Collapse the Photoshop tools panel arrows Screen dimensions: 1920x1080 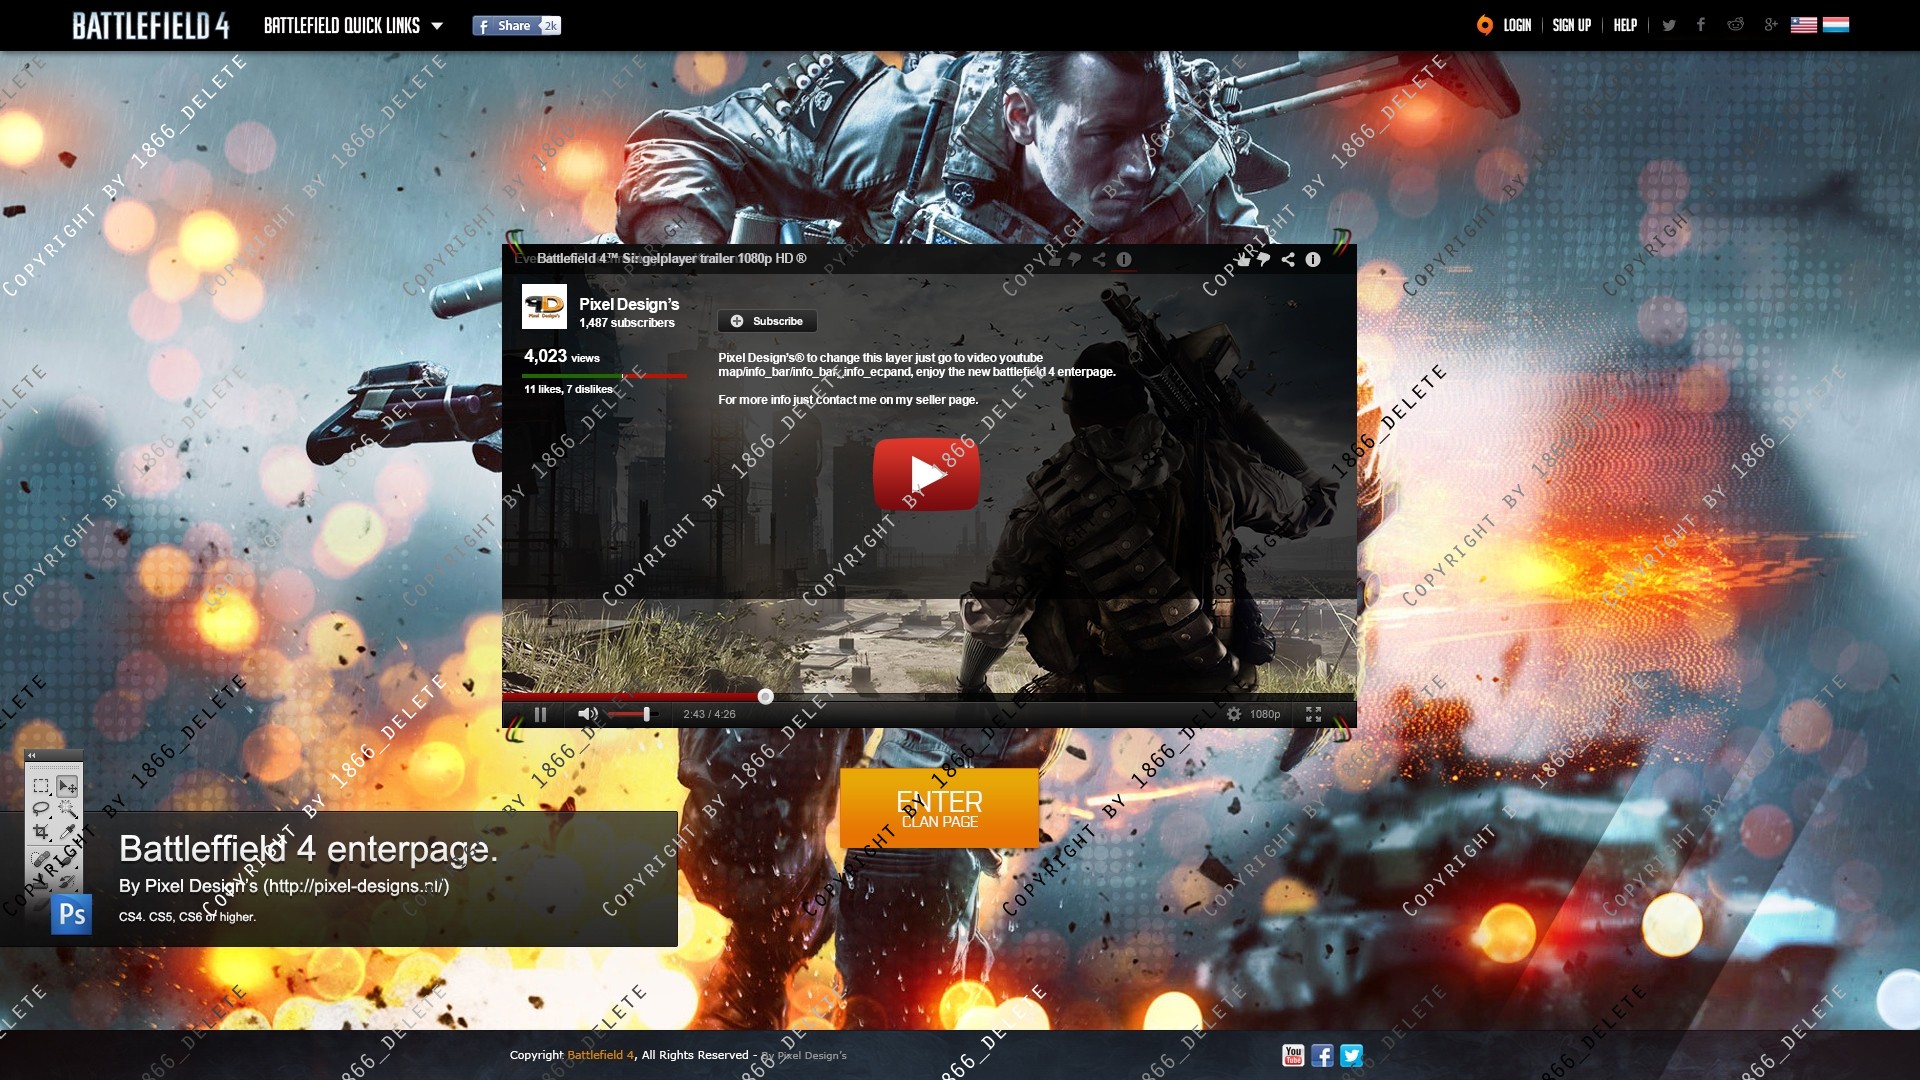[31, 755]
